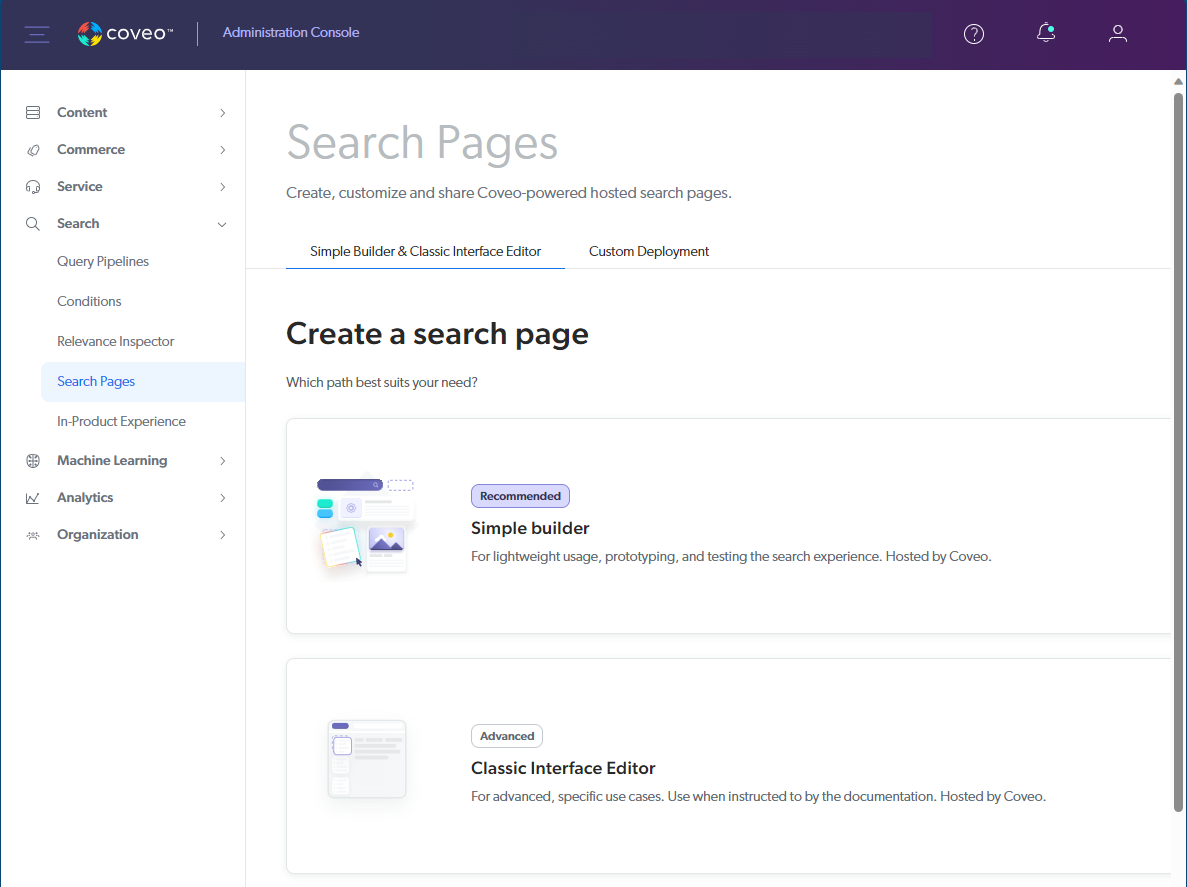Select Search Pages in the sidebar
1187x887 pixels.
(142, 381)
